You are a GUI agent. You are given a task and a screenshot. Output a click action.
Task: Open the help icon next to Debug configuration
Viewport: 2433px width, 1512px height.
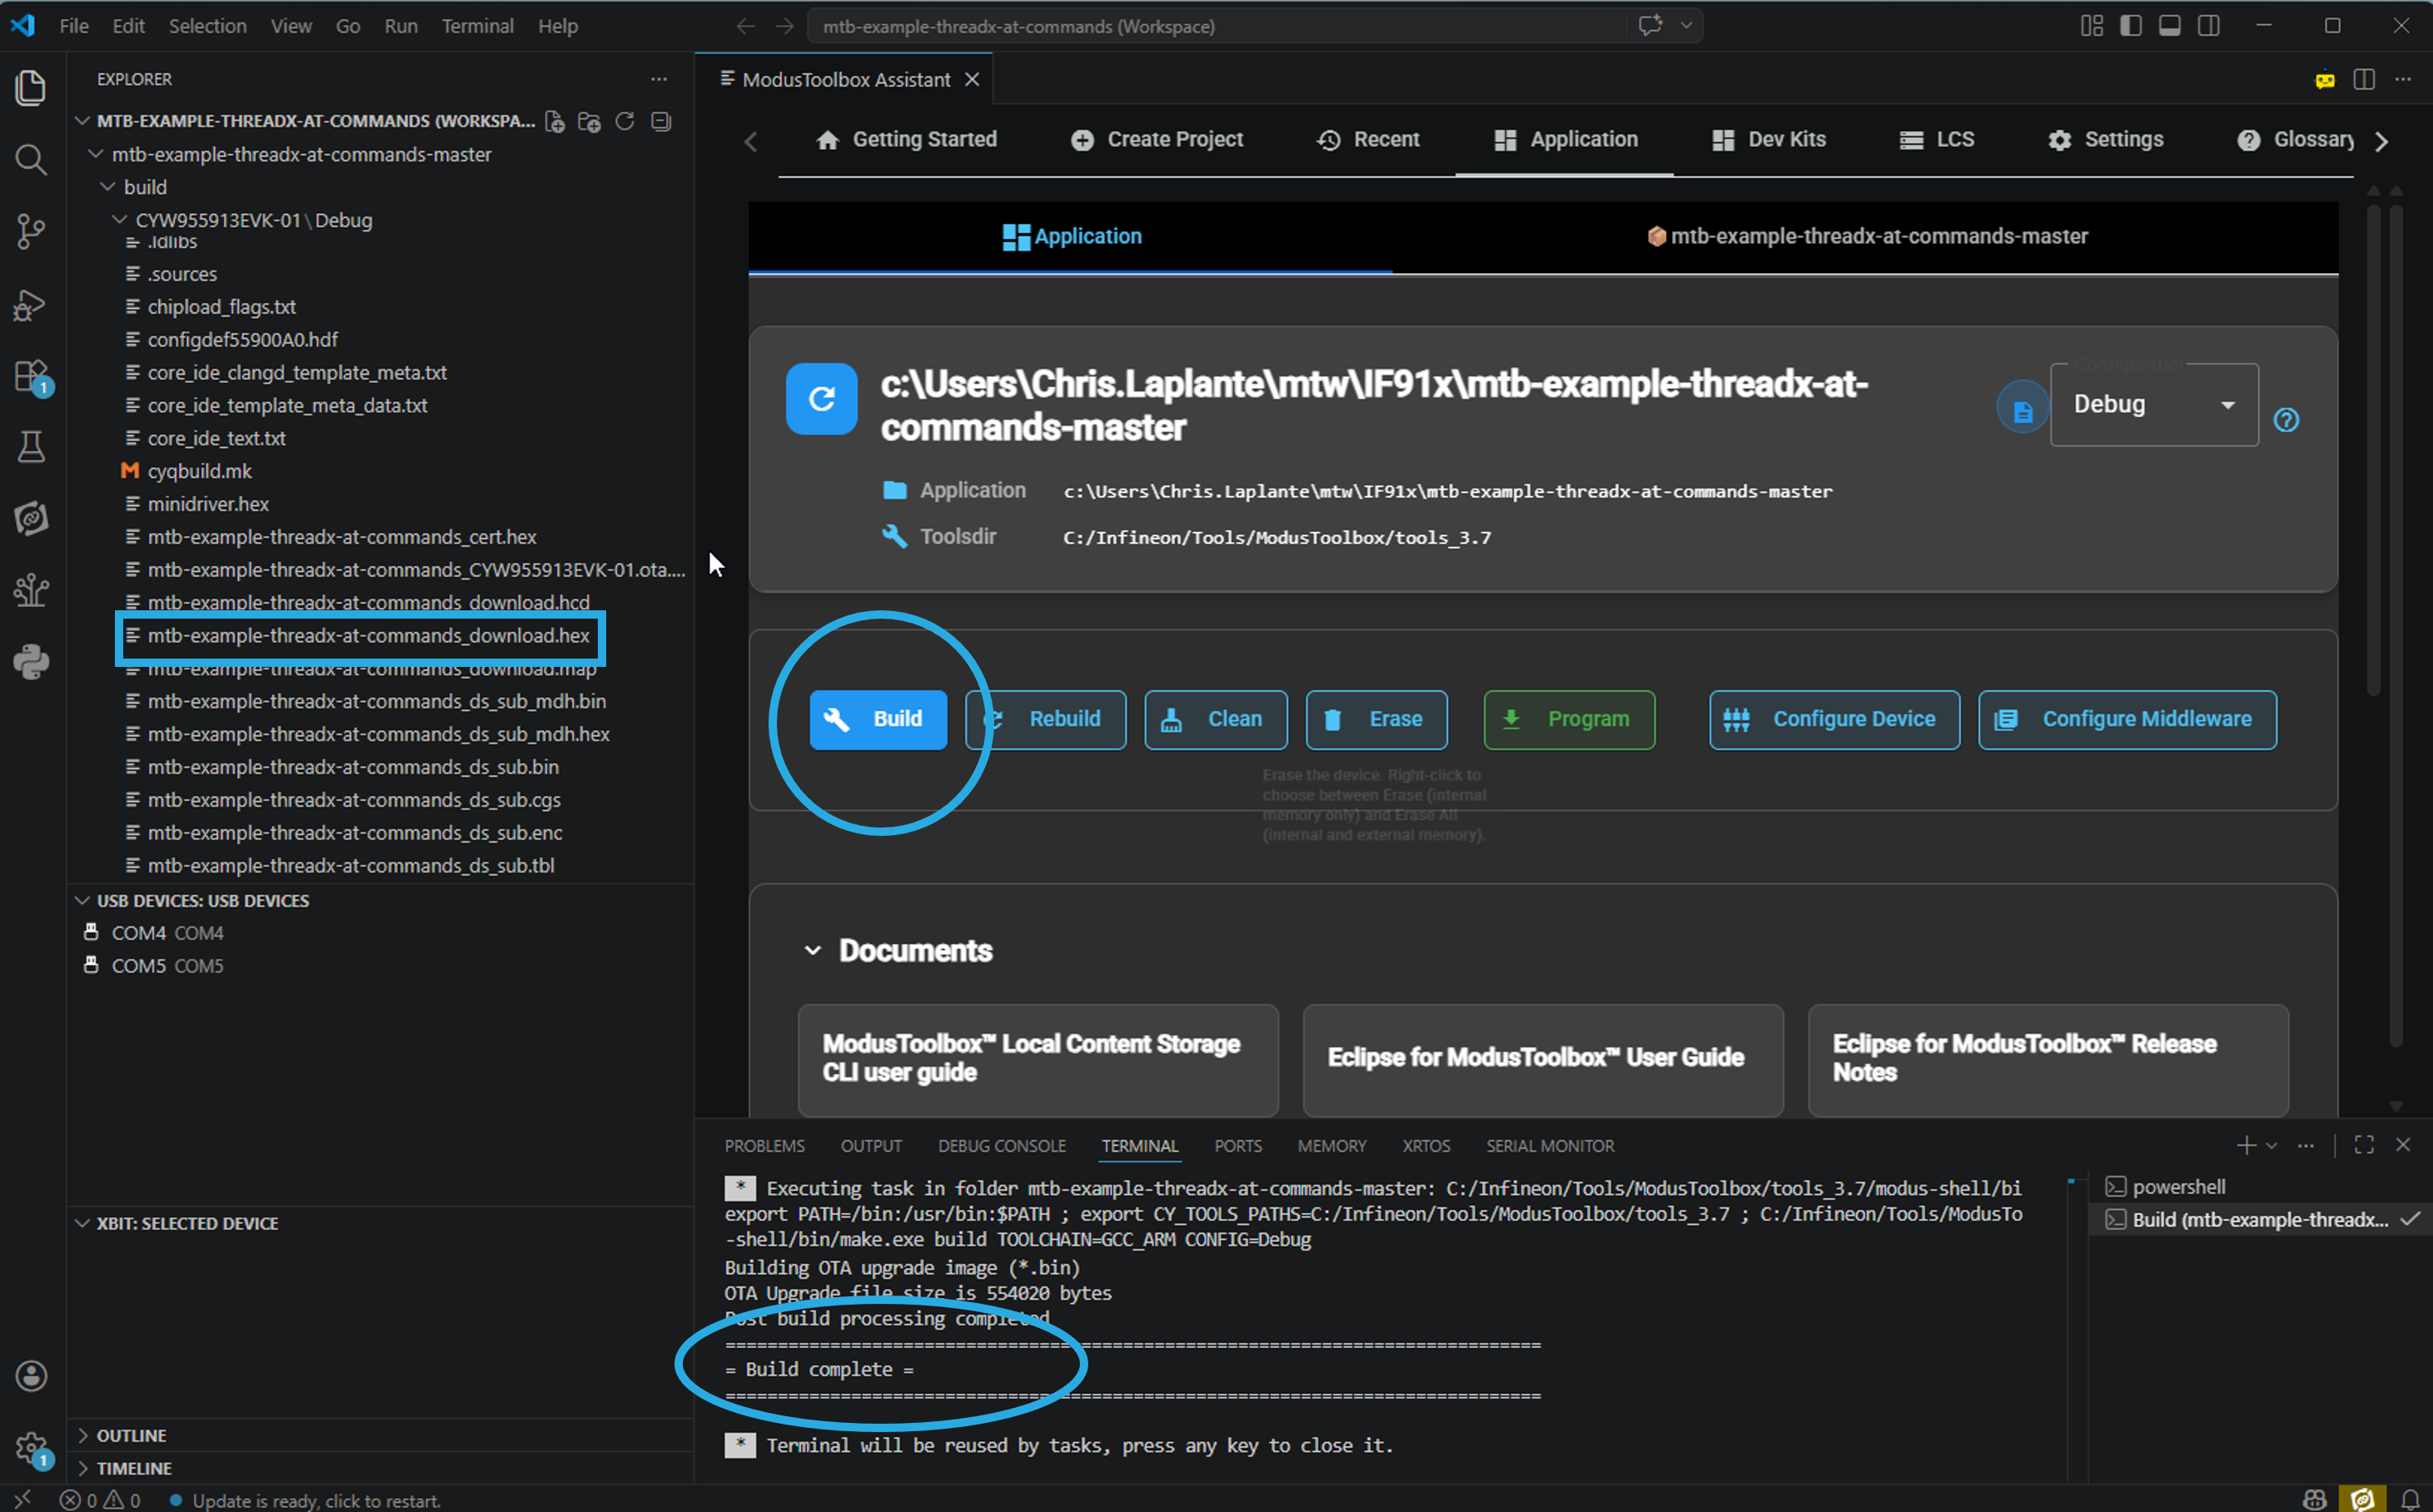[2286, 420]
